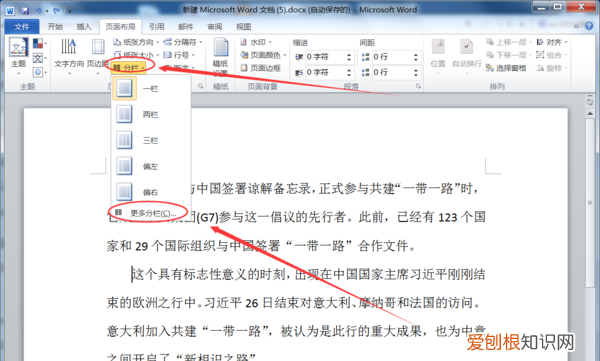Select 偏左 left column layout

point(151,166)
